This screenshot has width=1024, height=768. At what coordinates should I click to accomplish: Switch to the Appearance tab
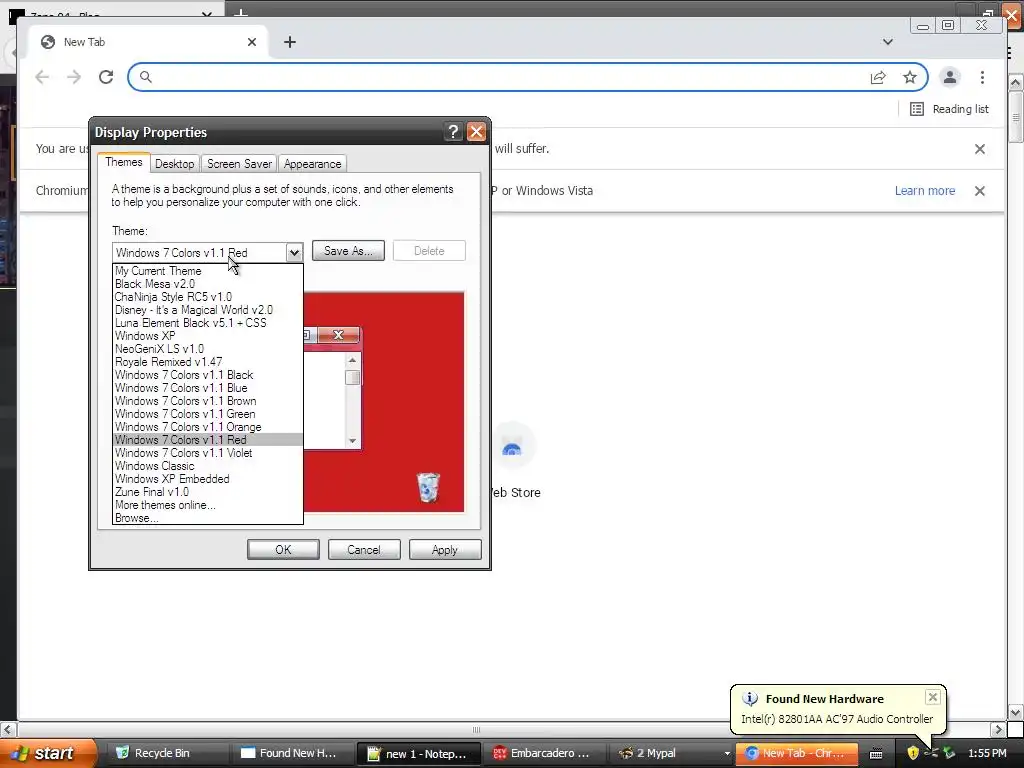[312, 163]
